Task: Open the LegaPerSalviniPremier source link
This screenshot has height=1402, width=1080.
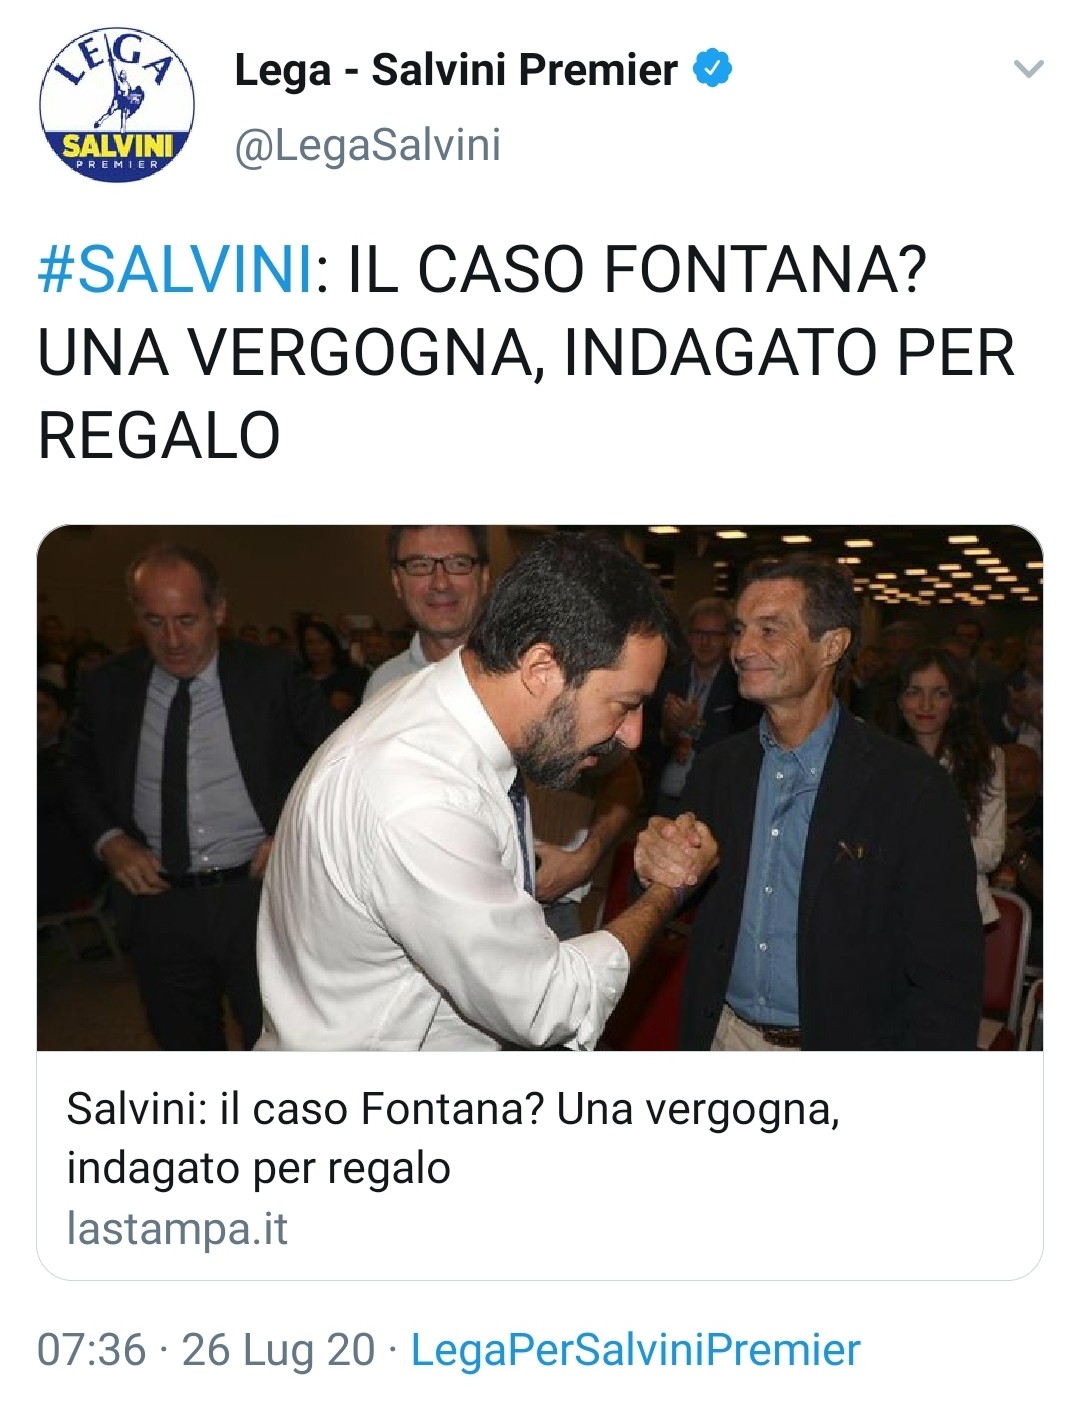Action: tap(636, 1349)
